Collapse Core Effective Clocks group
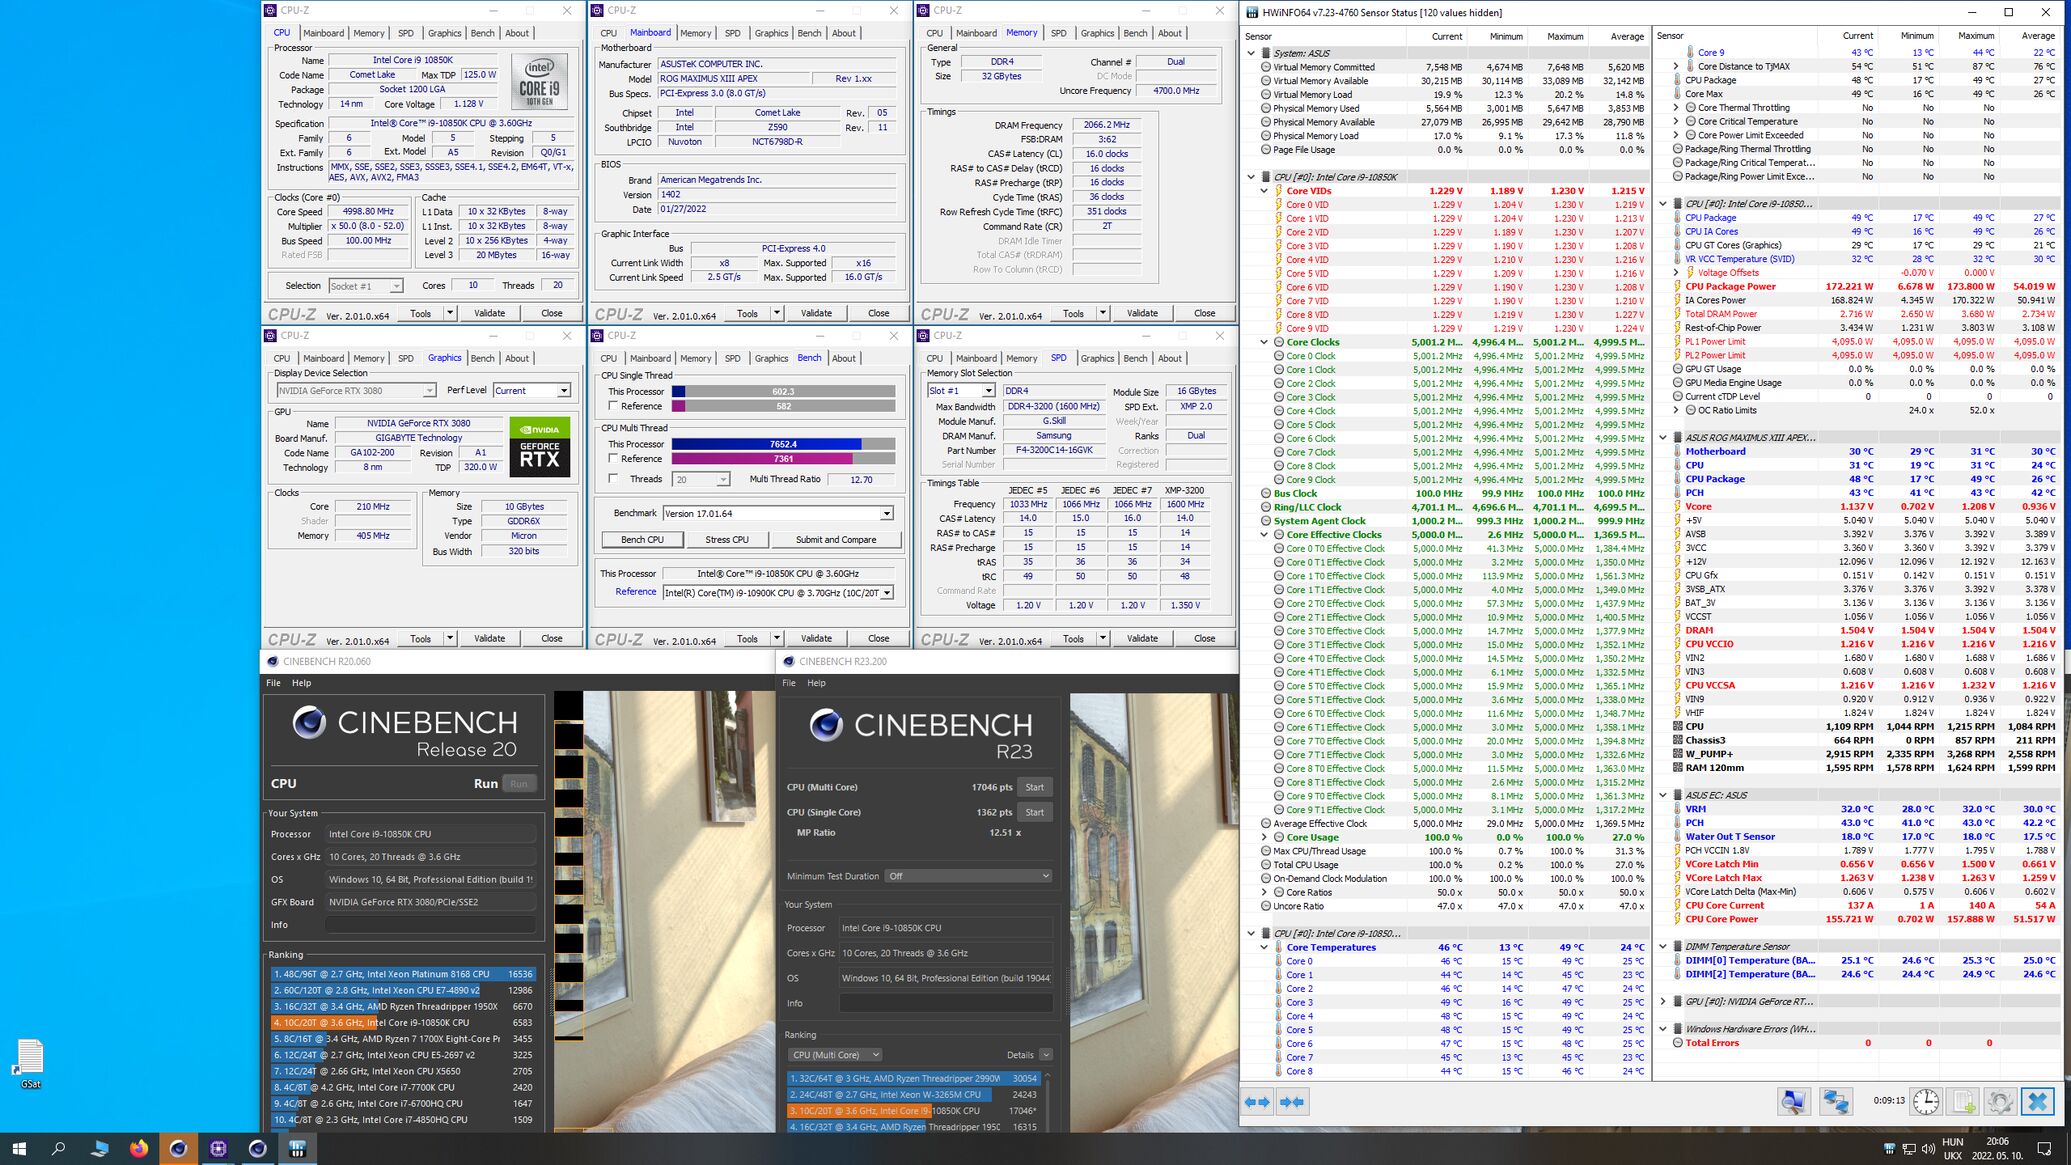The image size is (2071, 1165). [1265, 535]
